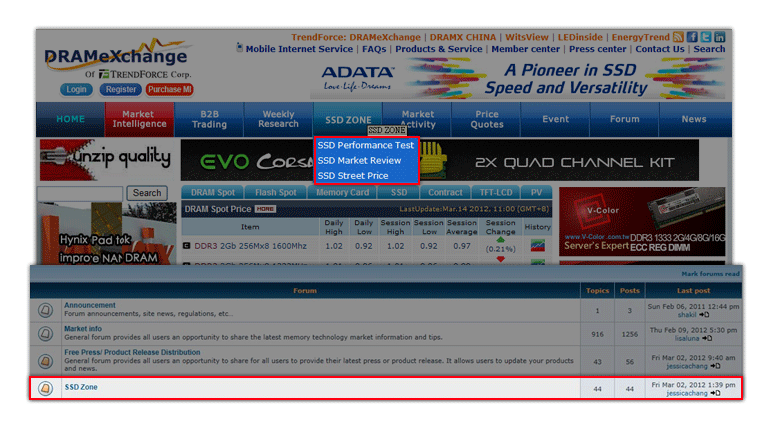Click the Announcement forum status icon
The width and height of the screenshot is (780, 425).
point(45,310)
